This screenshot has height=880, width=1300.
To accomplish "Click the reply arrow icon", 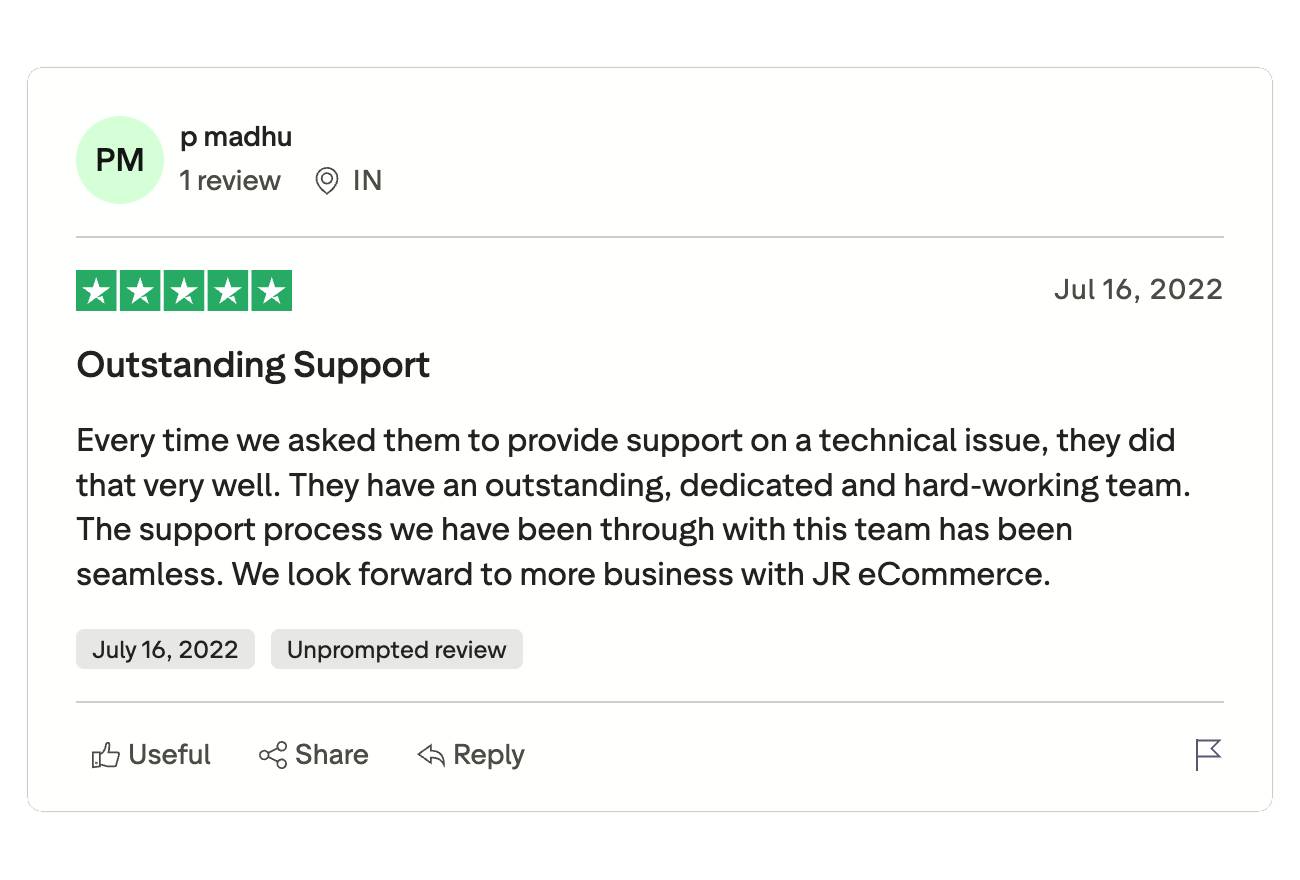I will 431,755.
